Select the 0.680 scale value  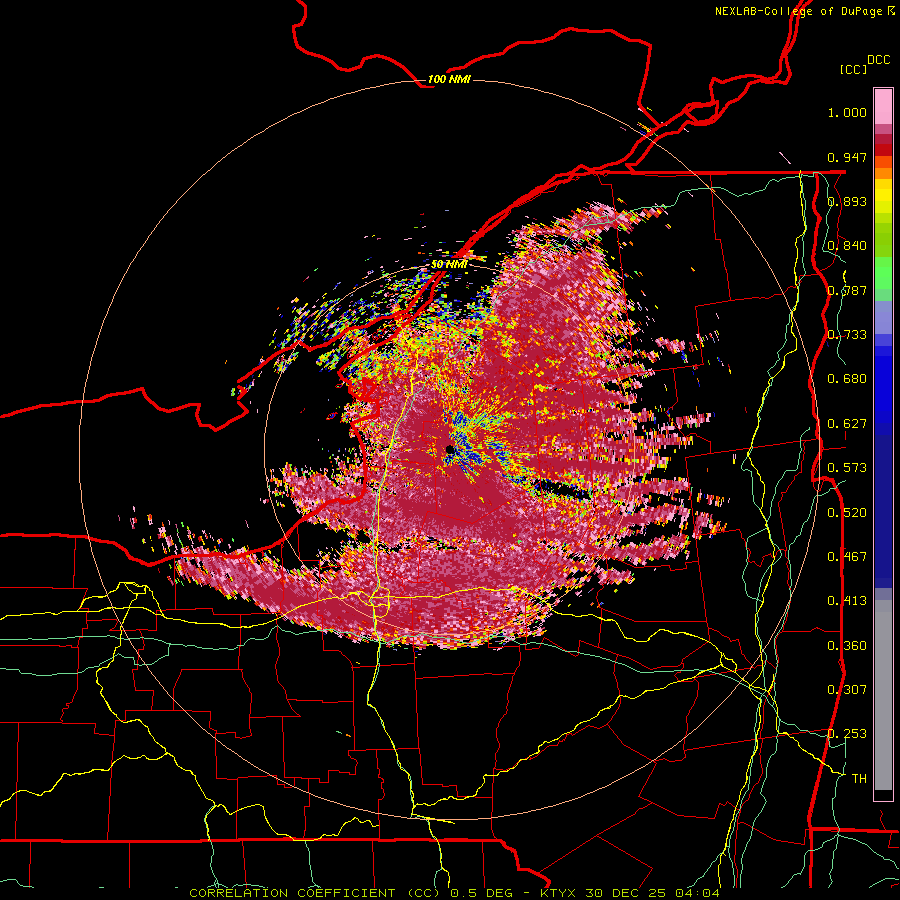tap(847, 379)
